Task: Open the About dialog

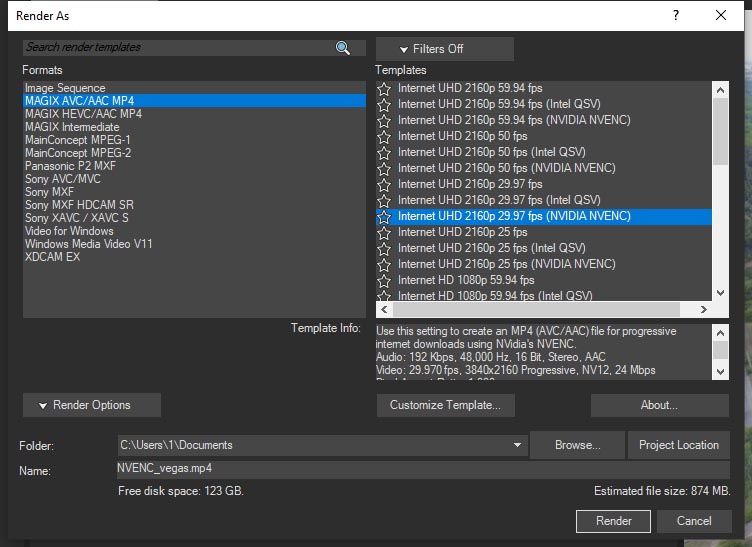Action: (x=659, y=405)
